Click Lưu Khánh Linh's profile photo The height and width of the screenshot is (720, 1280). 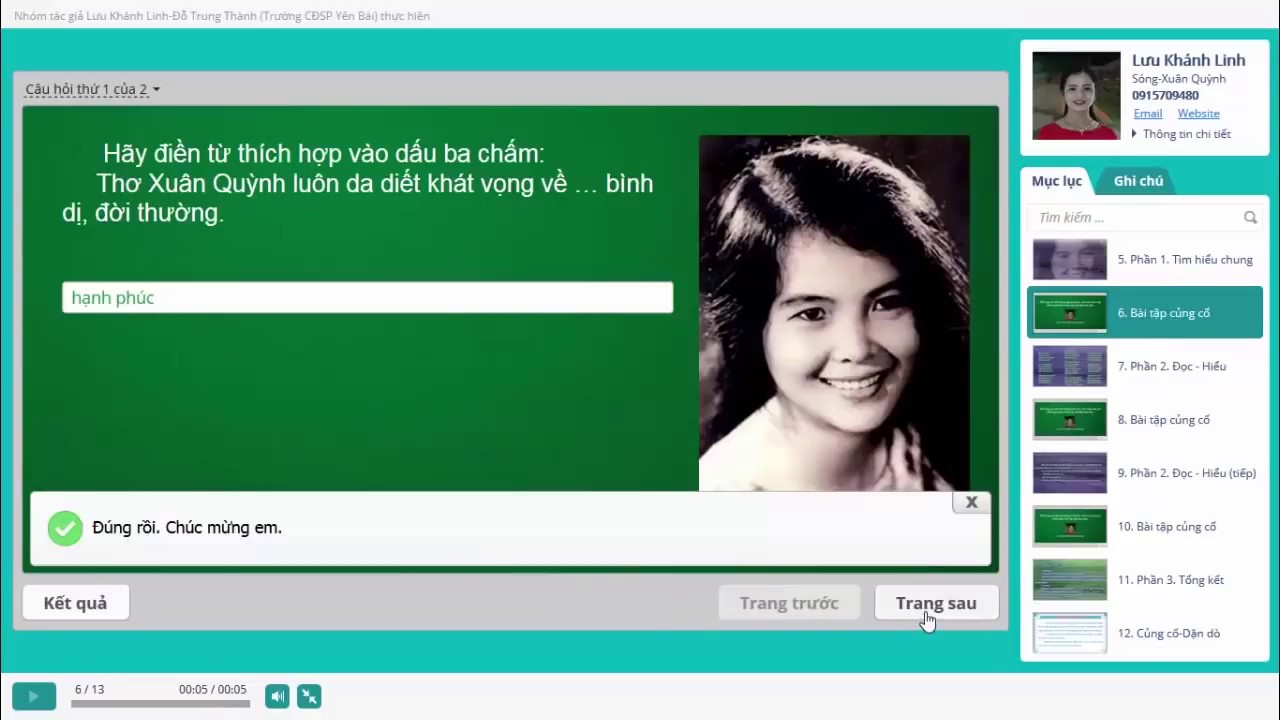point(1076,96)
